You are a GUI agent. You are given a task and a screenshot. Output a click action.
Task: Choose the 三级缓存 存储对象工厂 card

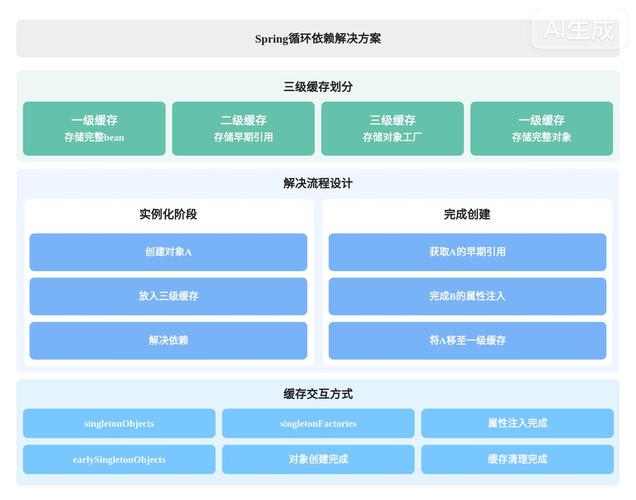[x=393, y=129]
